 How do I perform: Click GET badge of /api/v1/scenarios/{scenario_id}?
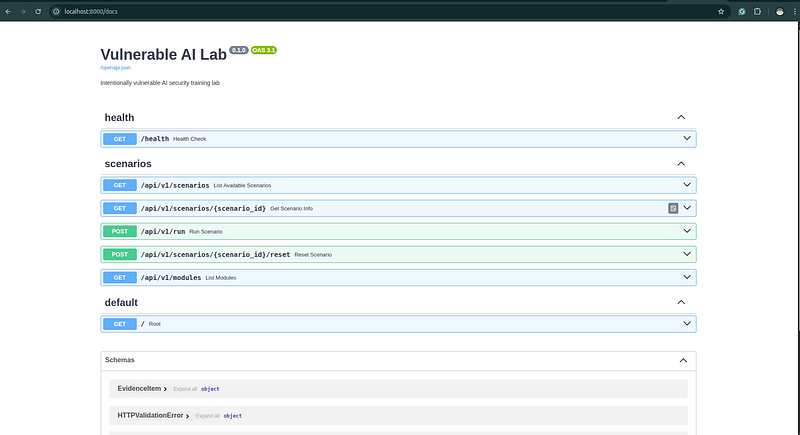119,208
